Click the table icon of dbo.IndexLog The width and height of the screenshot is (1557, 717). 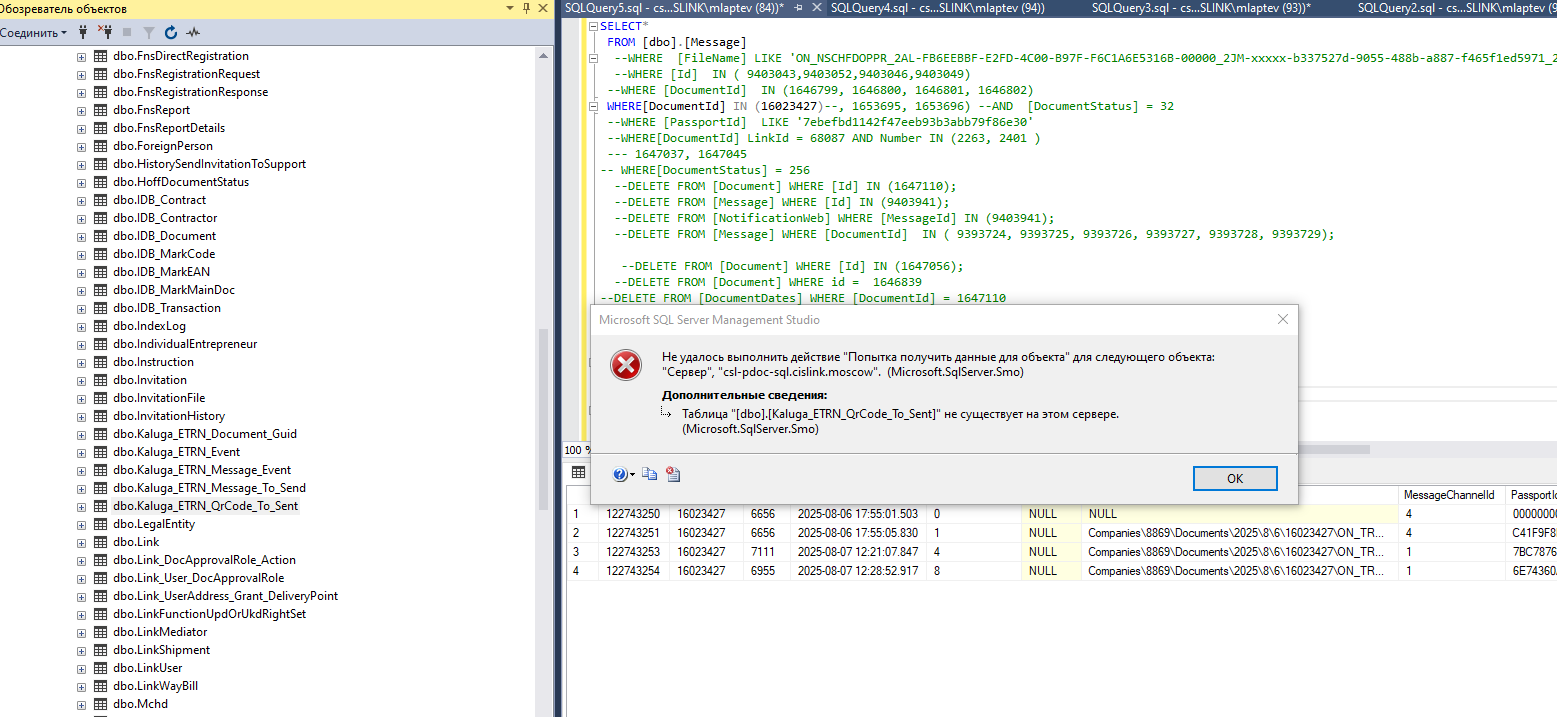pos(100,326)
